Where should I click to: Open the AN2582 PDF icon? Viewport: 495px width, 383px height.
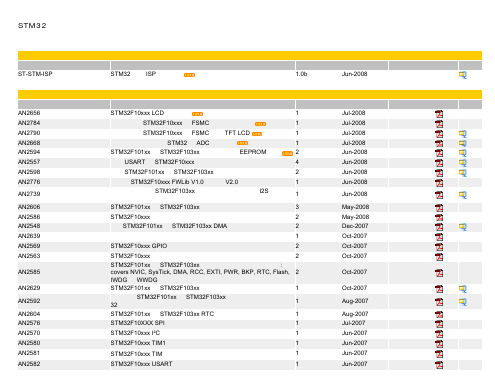click(x=439, y=365)
